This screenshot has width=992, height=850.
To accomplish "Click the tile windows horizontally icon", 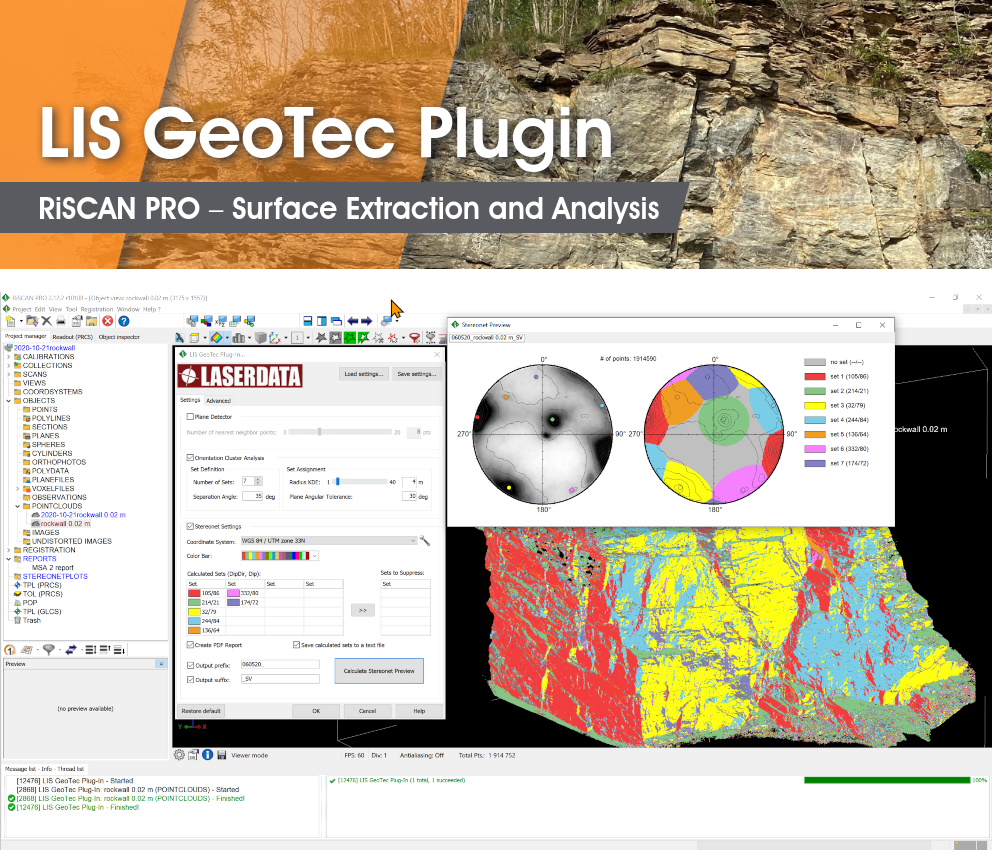I will [x=308, y=321].
